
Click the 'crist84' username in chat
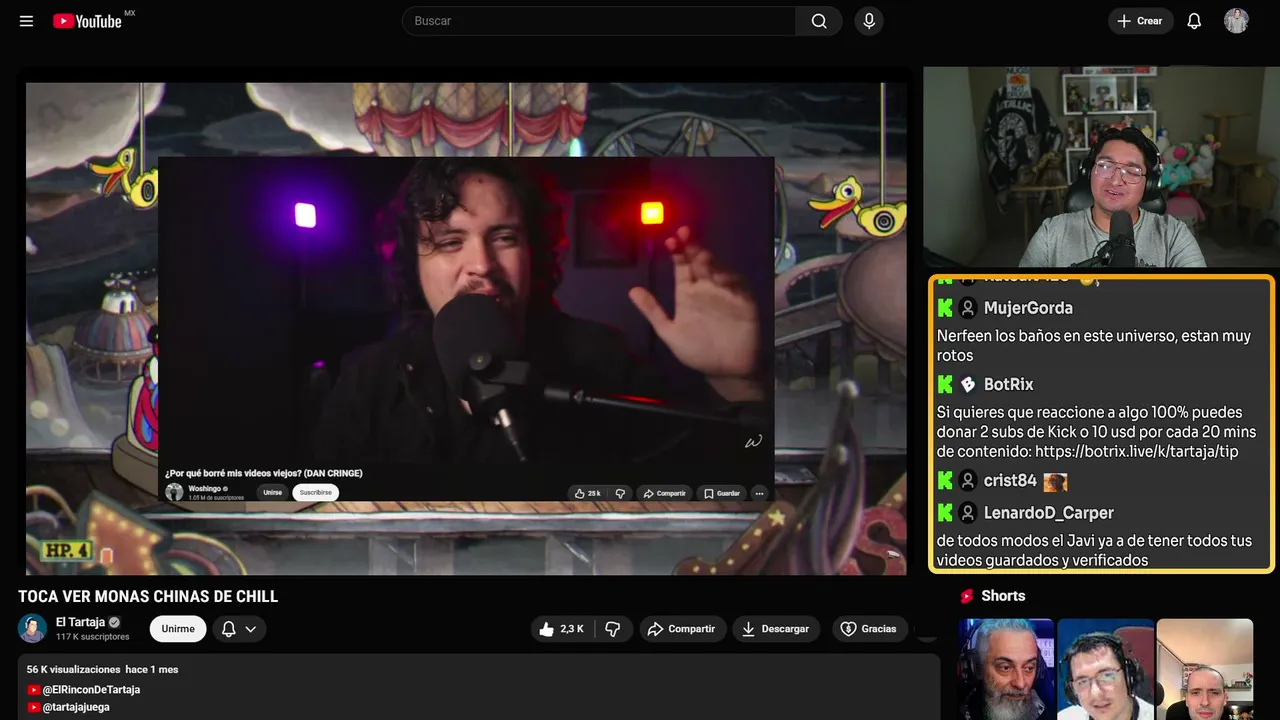point(1010,481)
